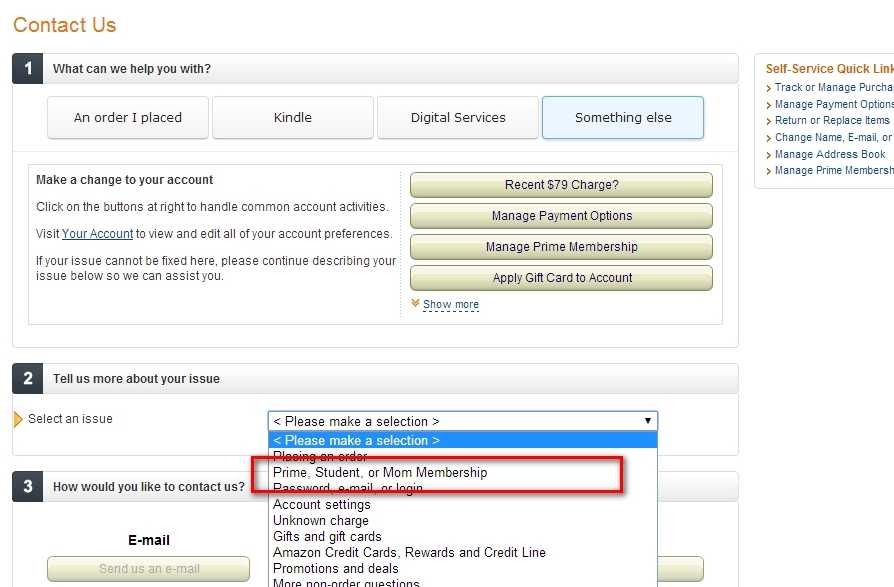Screen dimensions: 894x587
Task: Pick the 'Something else' category
Action: click(x=623, y=117)
